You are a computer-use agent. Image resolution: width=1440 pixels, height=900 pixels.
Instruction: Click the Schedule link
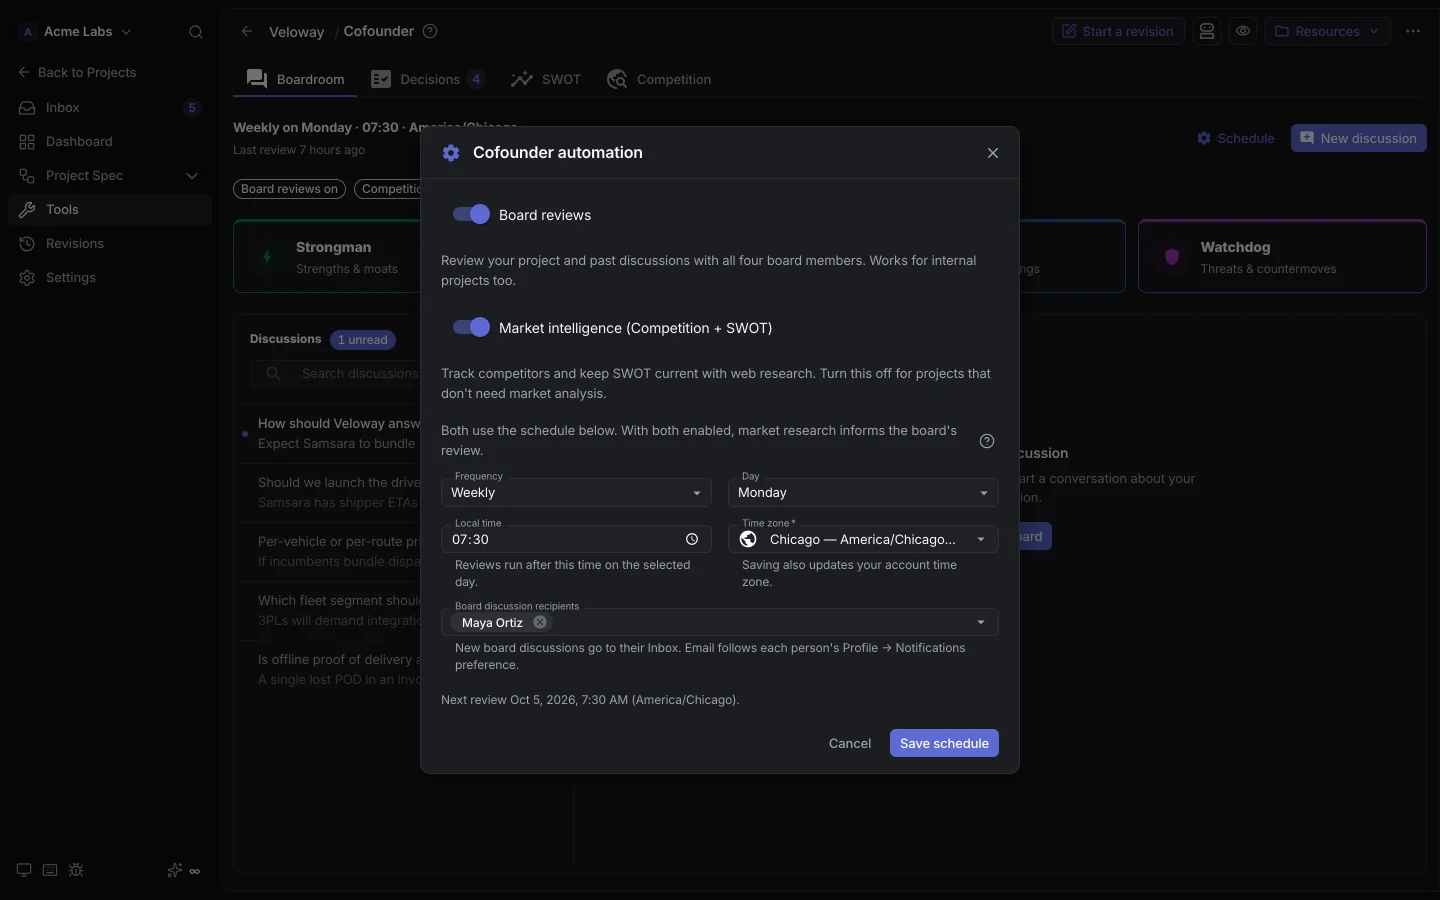pos(1236,138)
